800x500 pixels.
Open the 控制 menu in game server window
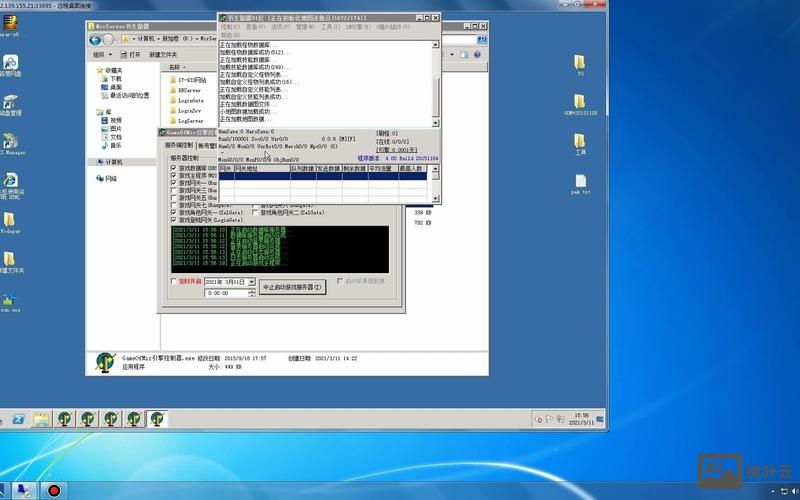[x=229, y=27]
